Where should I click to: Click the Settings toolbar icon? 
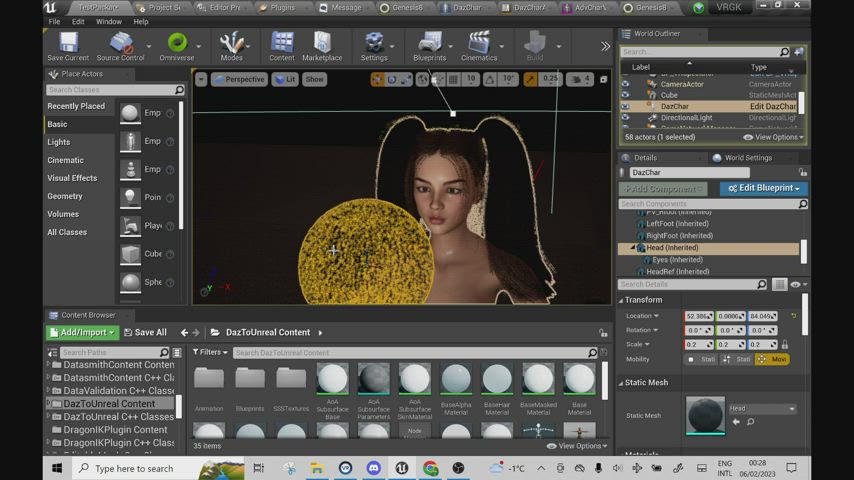click(374, 46)
